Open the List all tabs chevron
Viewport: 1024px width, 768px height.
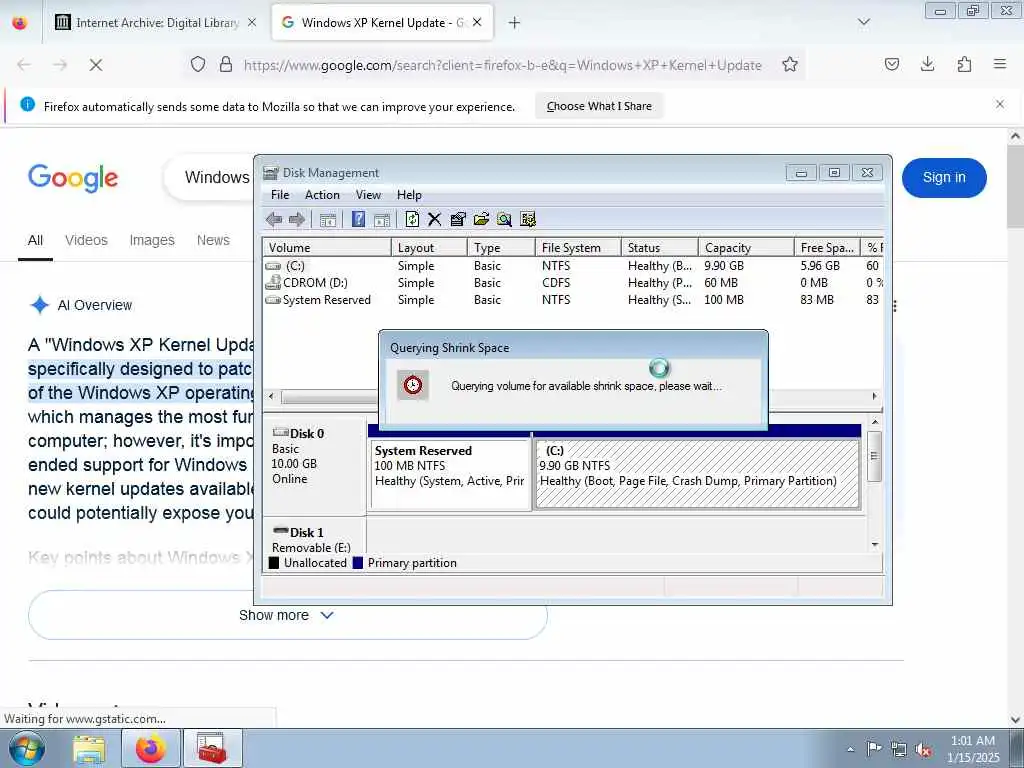click(864, 22)
